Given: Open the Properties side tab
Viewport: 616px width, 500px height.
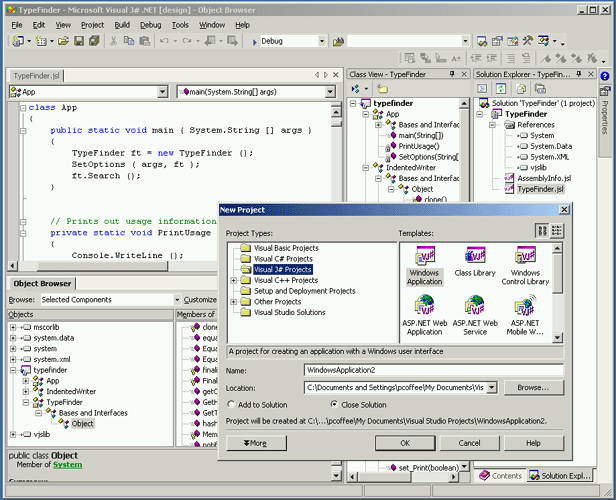Looking at the screenshot, I should pos(605,112).
